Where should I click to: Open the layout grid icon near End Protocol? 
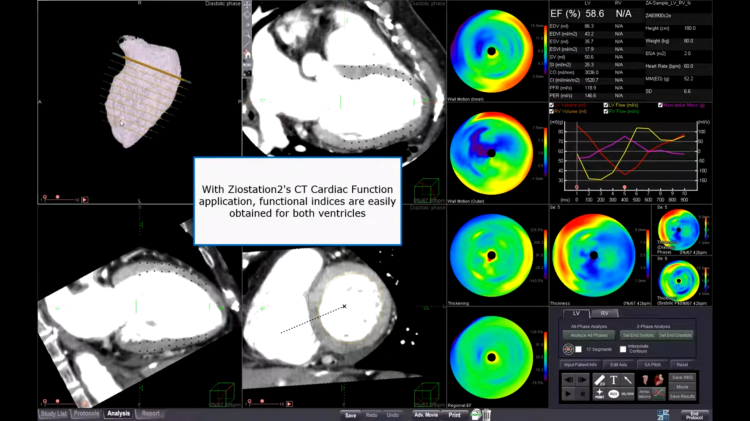click(x=663, y=415)
